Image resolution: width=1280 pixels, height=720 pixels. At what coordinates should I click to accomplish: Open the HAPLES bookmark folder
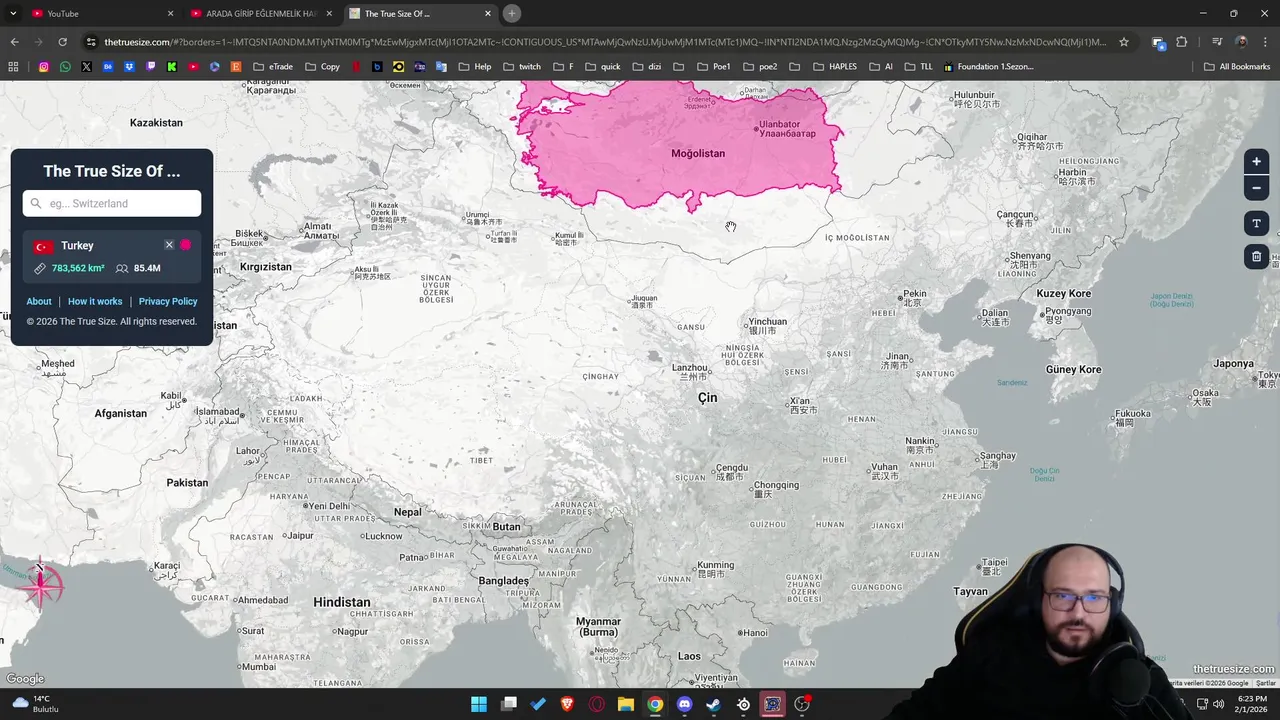[x=834, y=67]
